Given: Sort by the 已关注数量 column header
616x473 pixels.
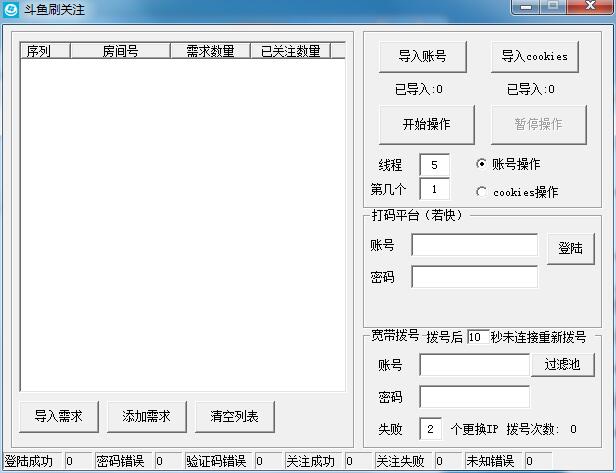Looking at the screenshot, I should click(291, 51).
